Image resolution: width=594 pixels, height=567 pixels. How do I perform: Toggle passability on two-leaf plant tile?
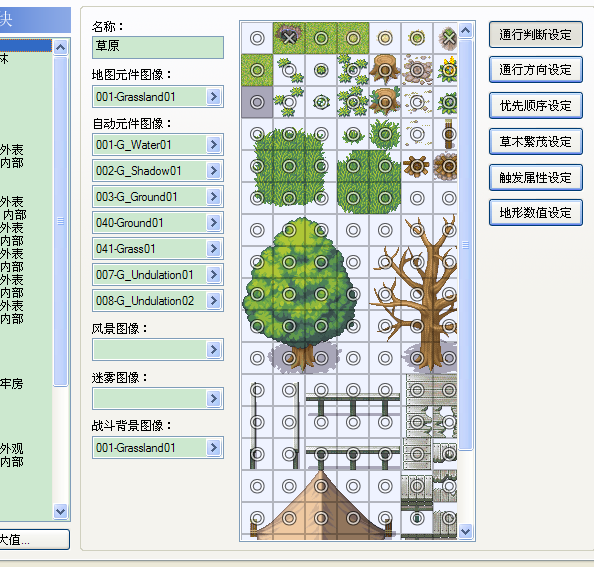pyautogui.click(x=289, y=70)
